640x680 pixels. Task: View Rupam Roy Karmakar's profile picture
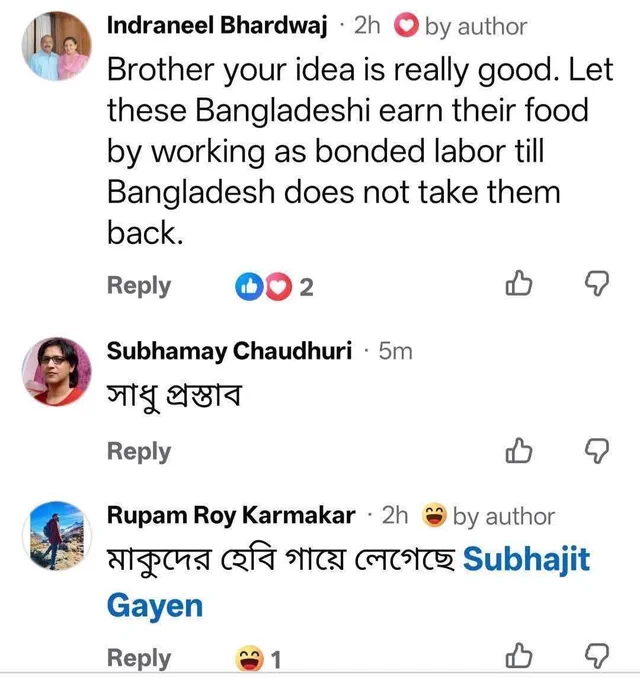coord(57,536)
